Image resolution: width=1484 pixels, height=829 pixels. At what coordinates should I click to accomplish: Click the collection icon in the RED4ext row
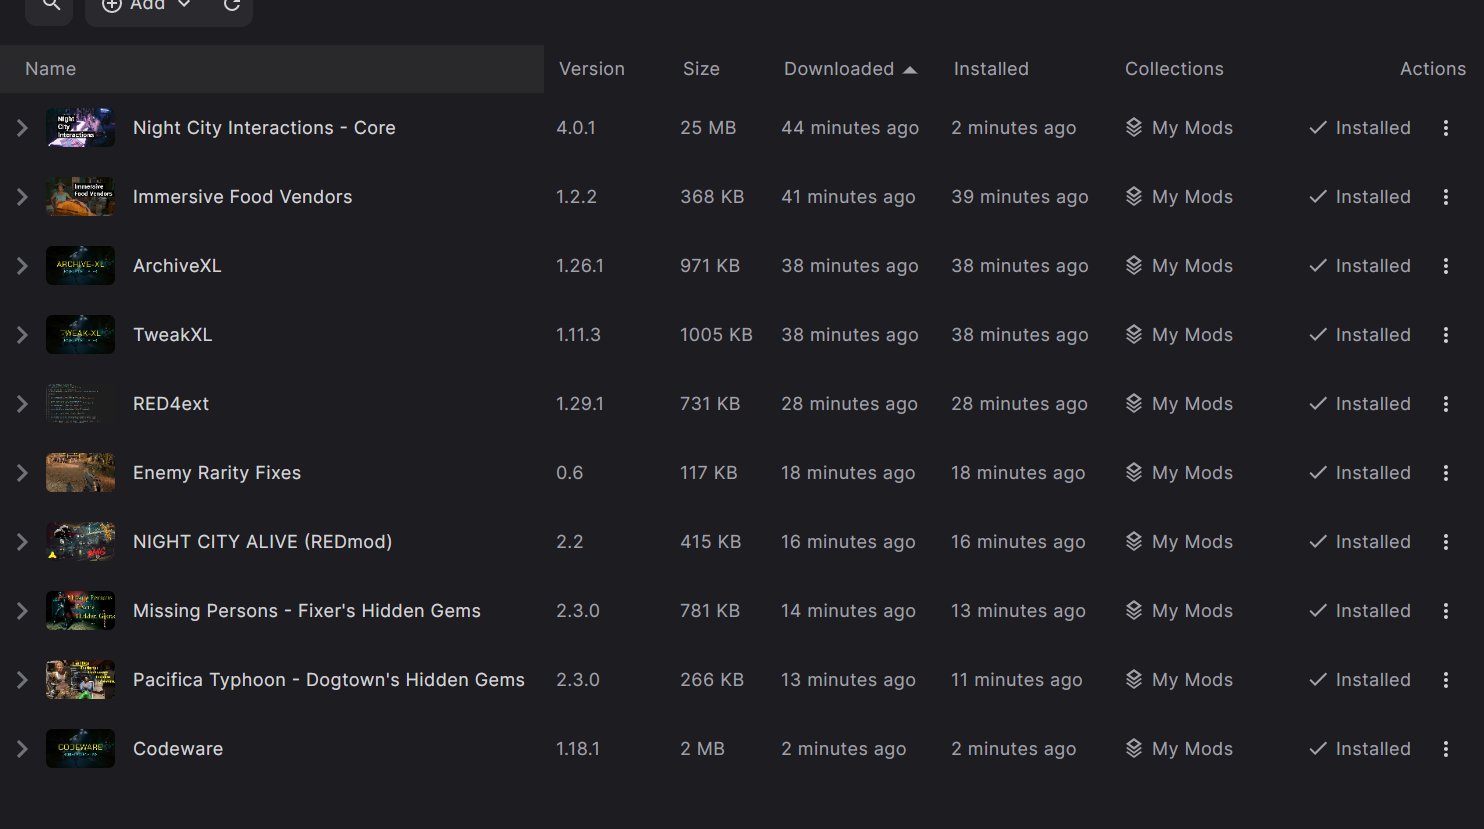click(x=1134, y=404)
